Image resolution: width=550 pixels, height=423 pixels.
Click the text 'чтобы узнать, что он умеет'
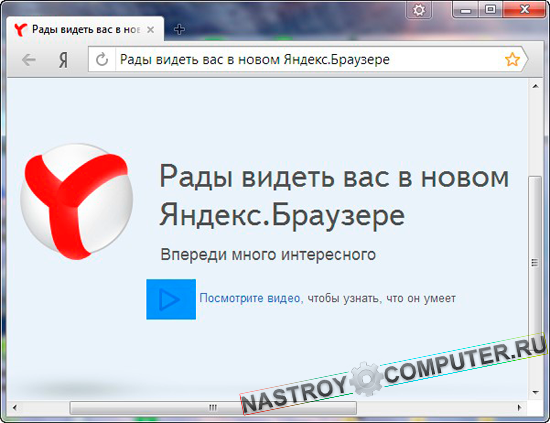click(x=382, y=298)
